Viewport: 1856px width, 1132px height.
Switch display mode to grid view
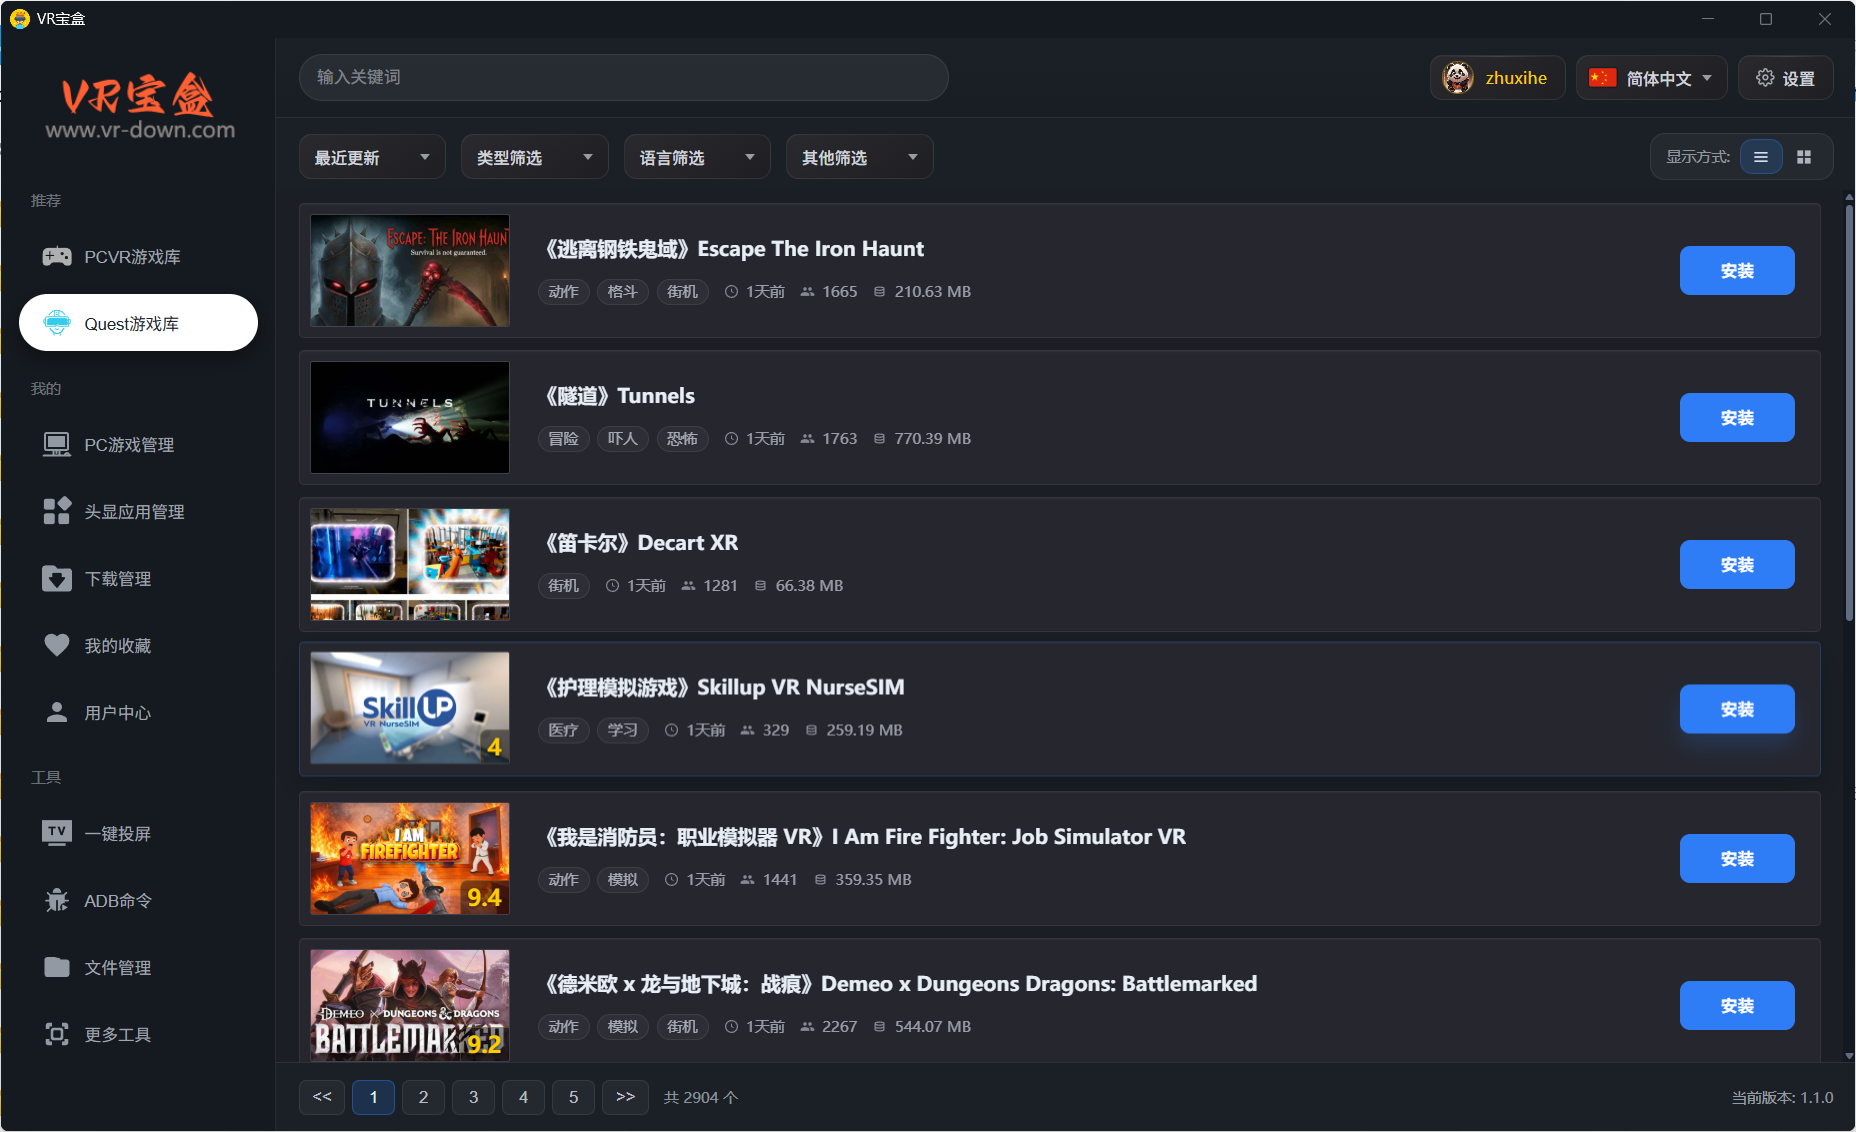pyautogui.click(x=1804, y=156)
